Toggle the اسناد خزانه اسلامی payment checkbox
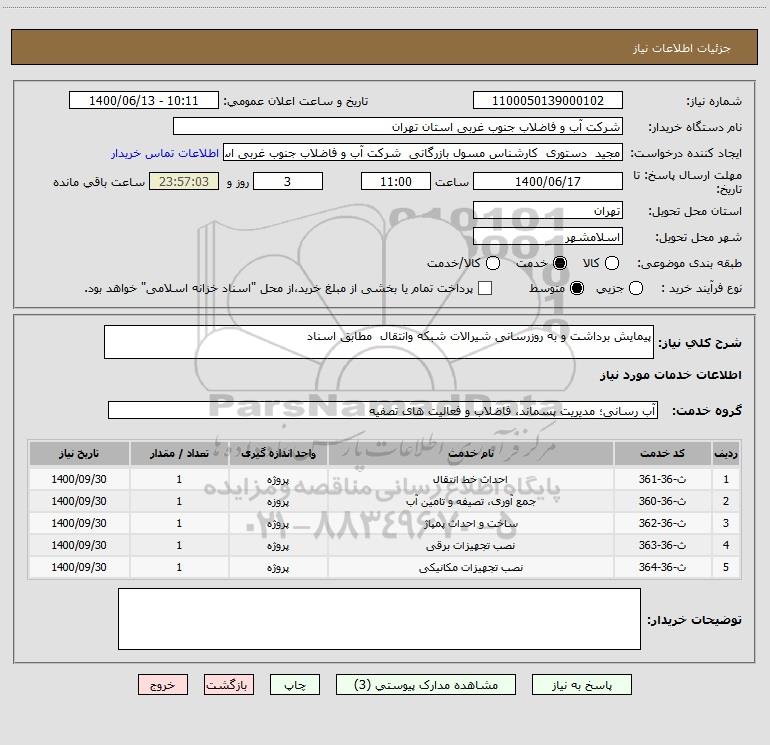 click(x=485, y=288)
